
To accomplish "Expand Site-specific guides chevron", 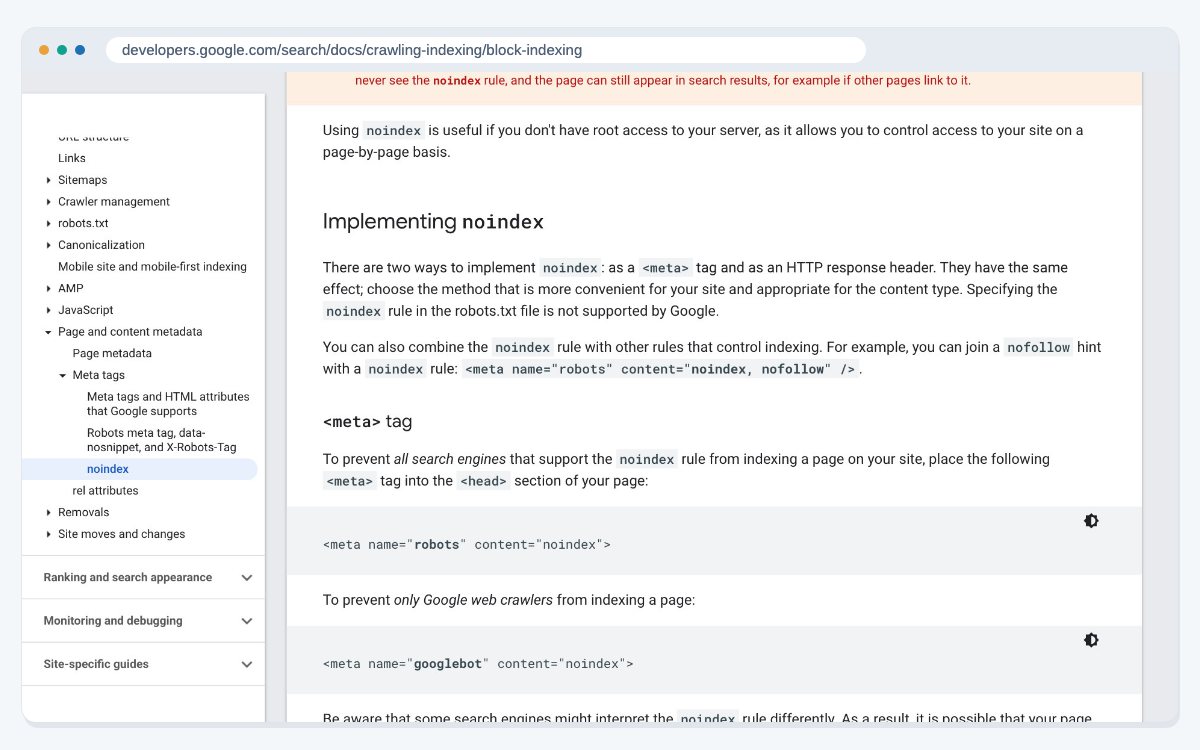I will [x=247, y=664].
